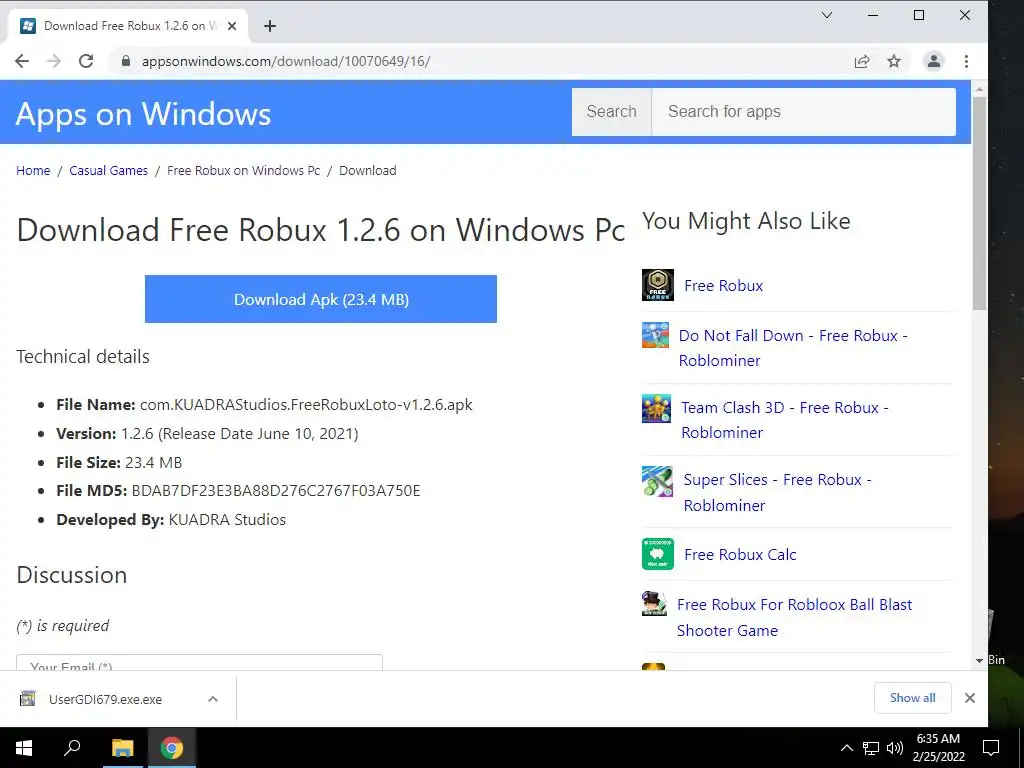
Task: Click the Do Not Fall Down app icon
Action: 655,335
